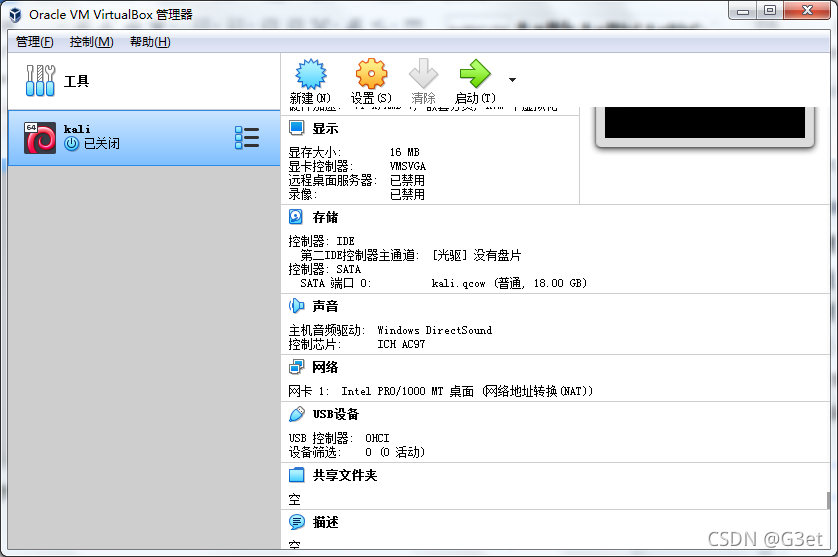
Task: Click the Shared Folders (共享文件夹) icon
Action: click(x=296, y=475)
